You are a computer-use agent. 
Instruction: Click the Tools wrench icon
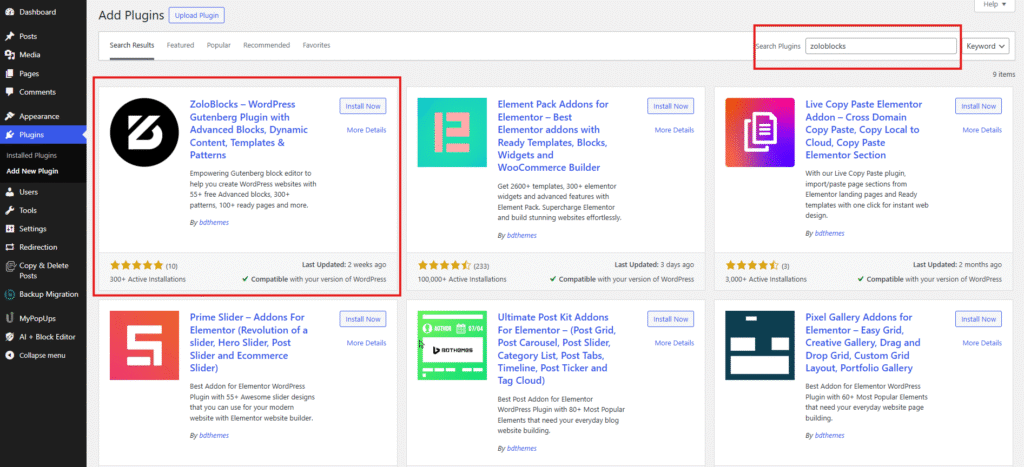[10, 210]
